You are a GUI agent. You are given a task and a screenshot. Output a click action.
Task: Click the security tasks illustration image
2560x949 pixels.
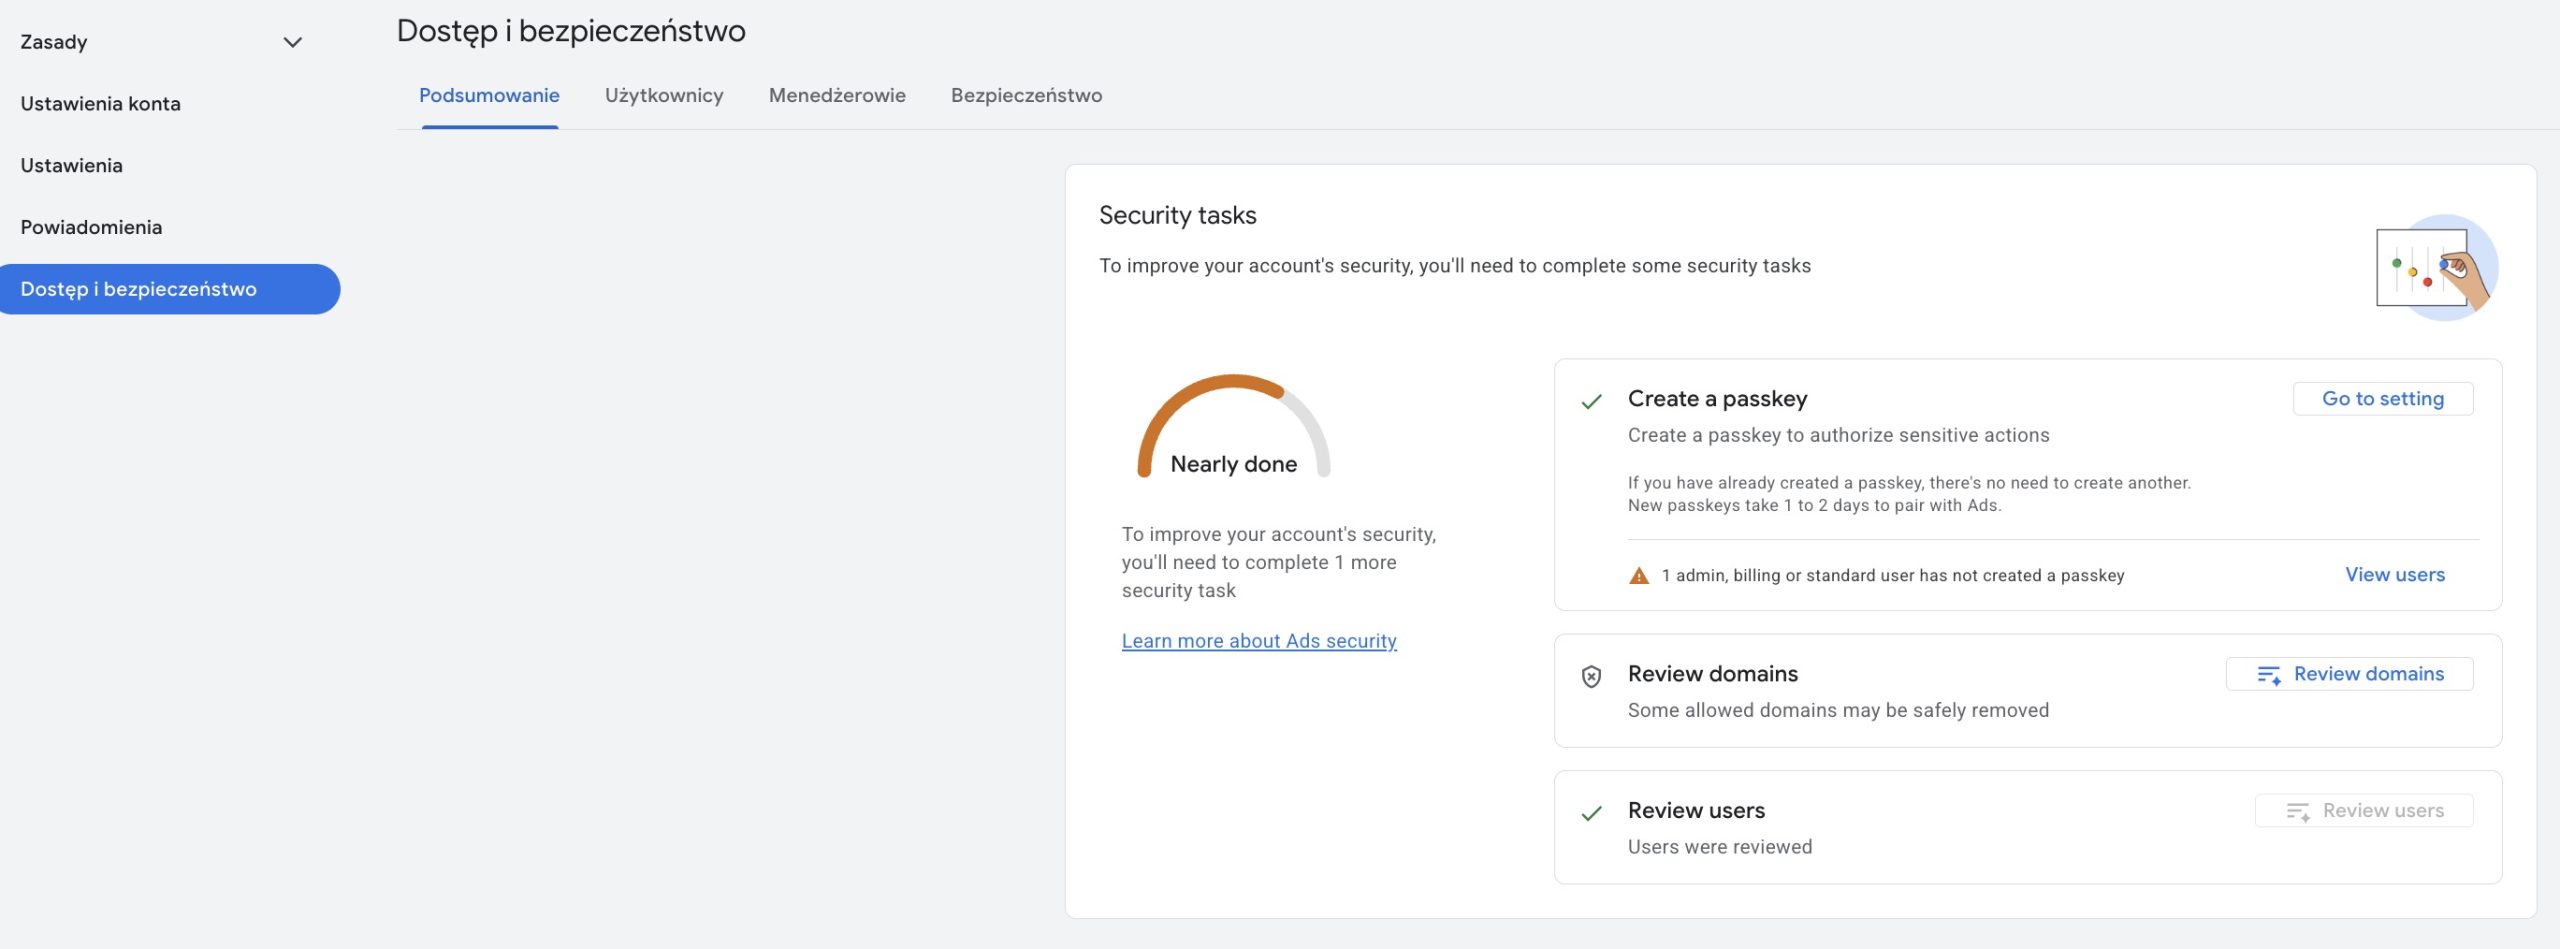click(2437, 268)
